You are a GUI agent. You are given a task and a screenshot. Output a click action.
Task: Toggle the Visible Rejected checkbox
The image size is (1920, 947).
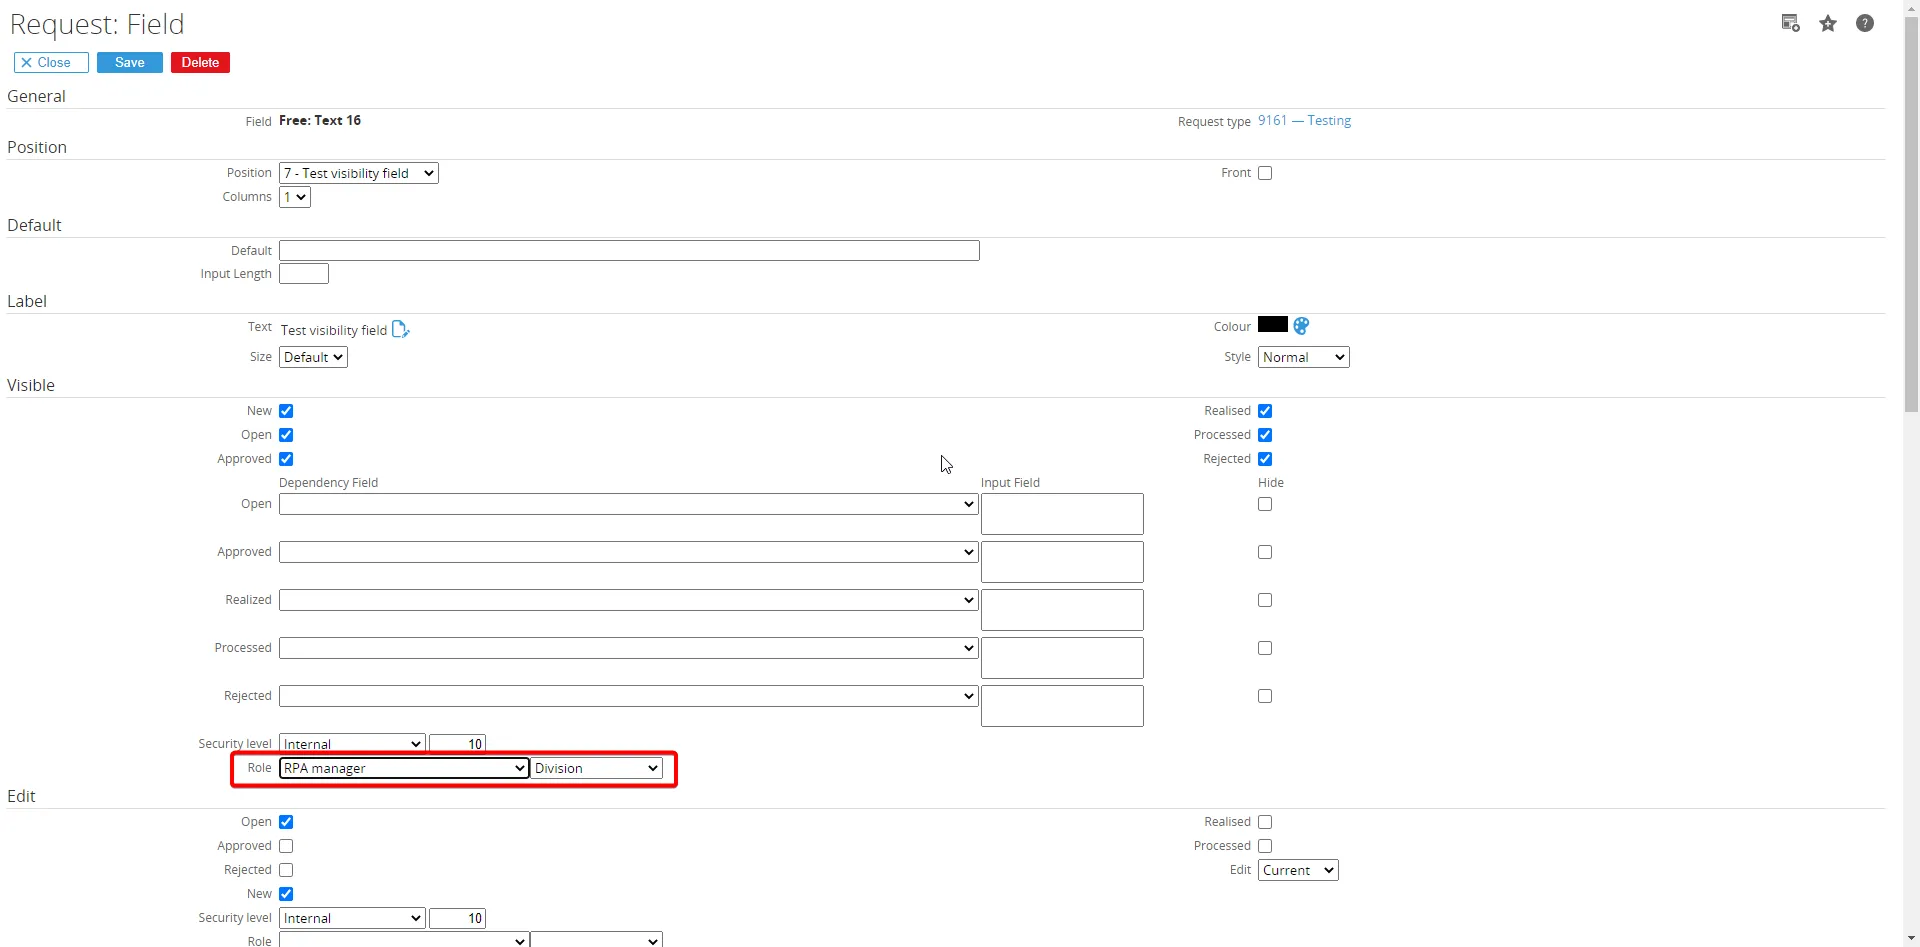[1265, 459]
